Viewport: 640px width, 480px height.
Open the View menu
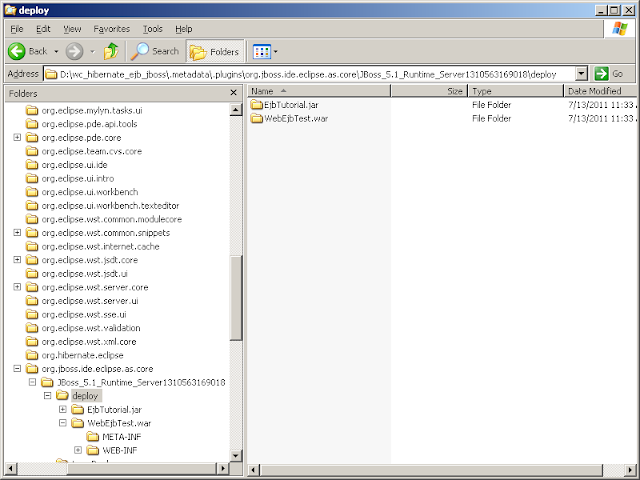click(x=72, y=29)
